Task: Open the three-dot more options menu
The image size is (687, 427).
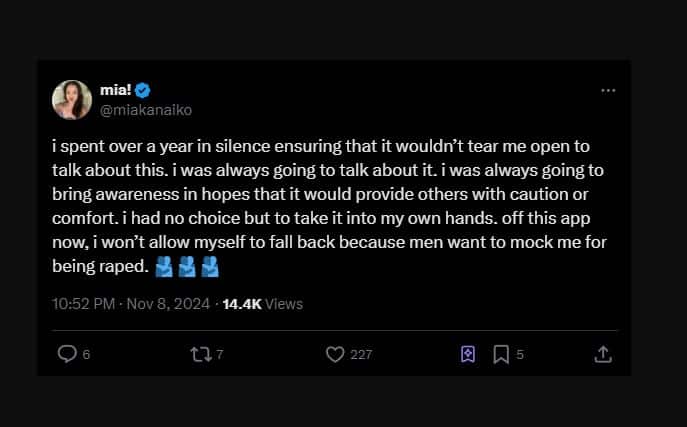Action: pos(608,90)
